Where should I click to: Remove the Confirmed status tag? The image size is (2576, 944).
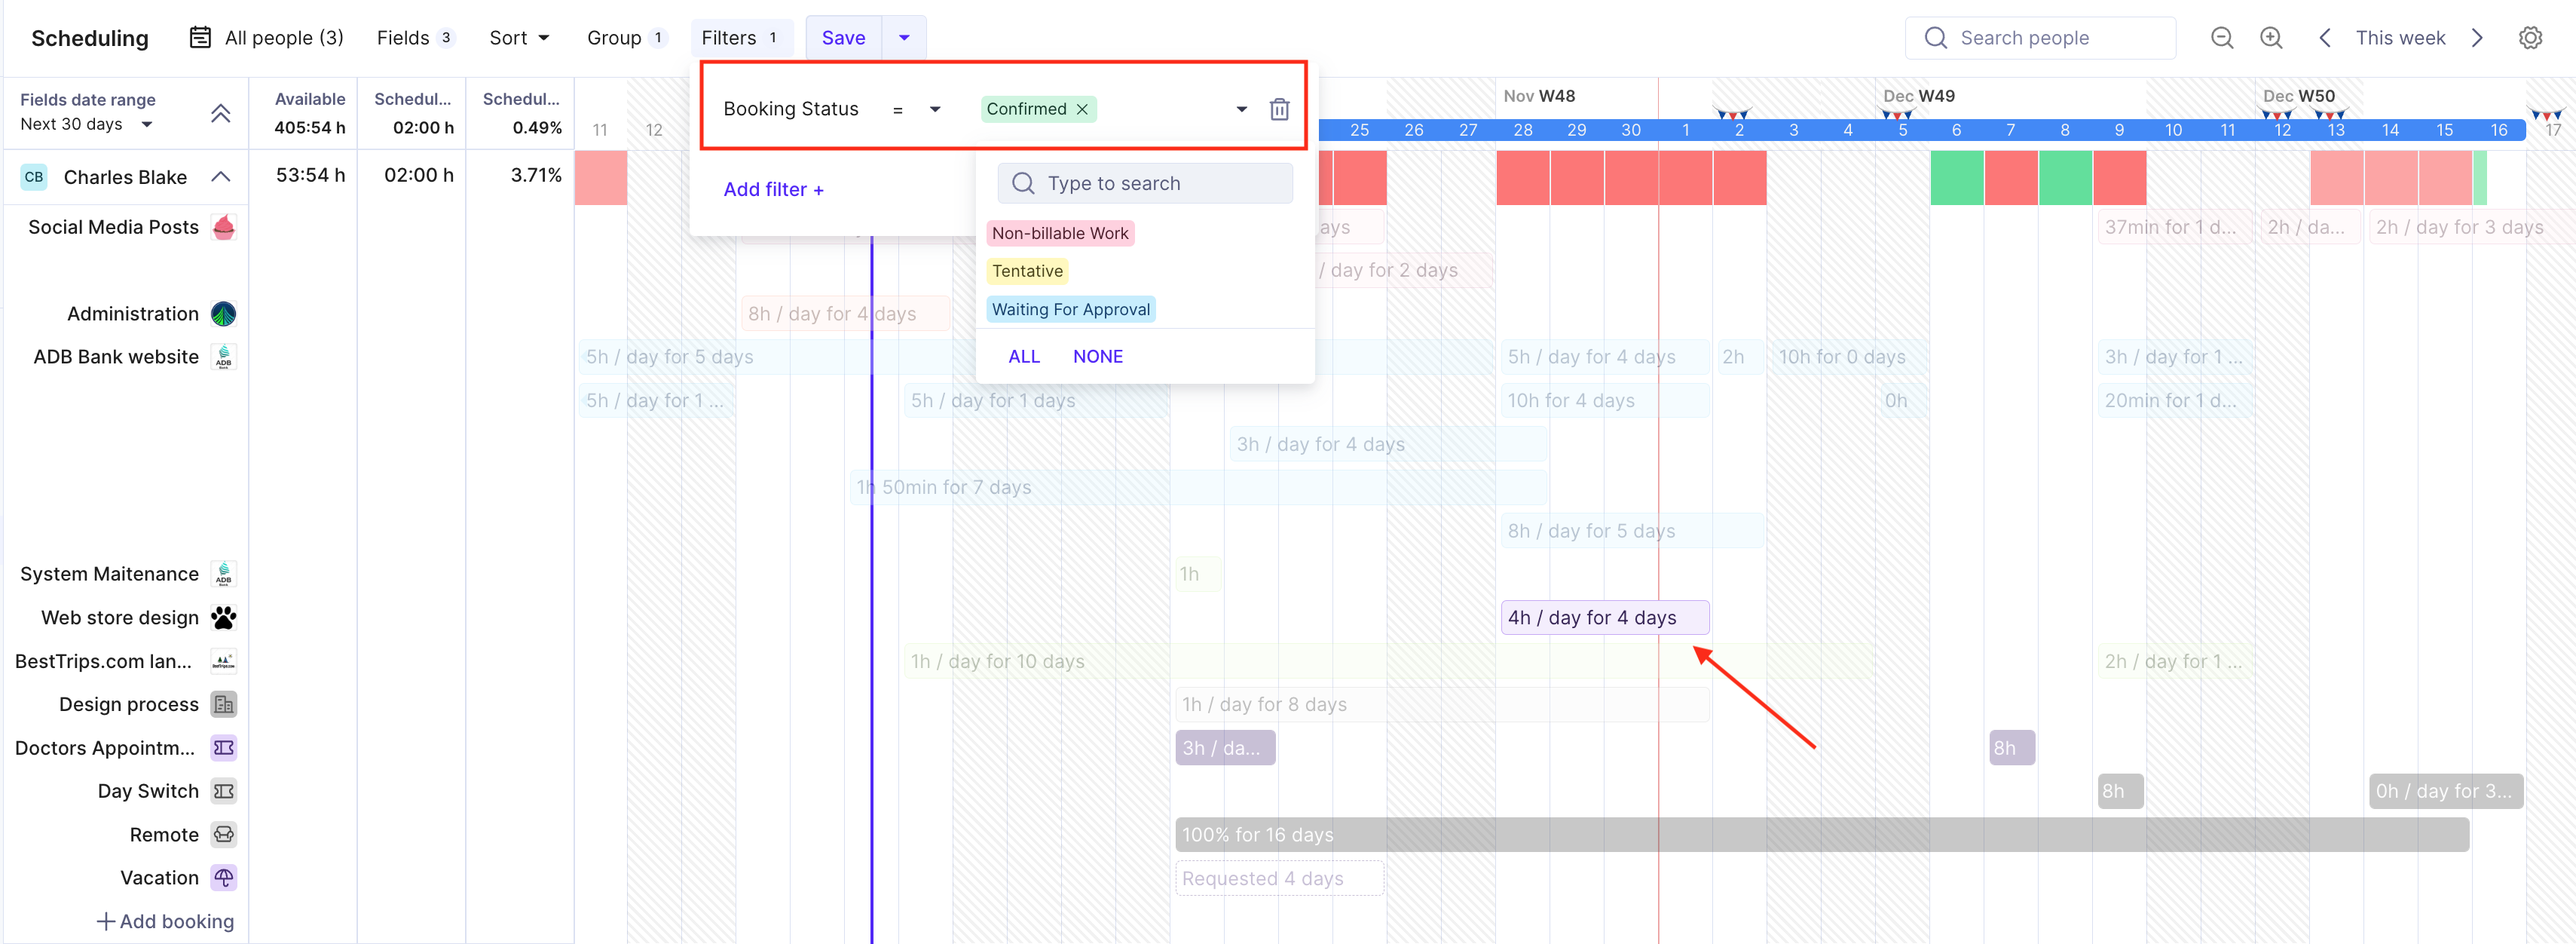1082,109
